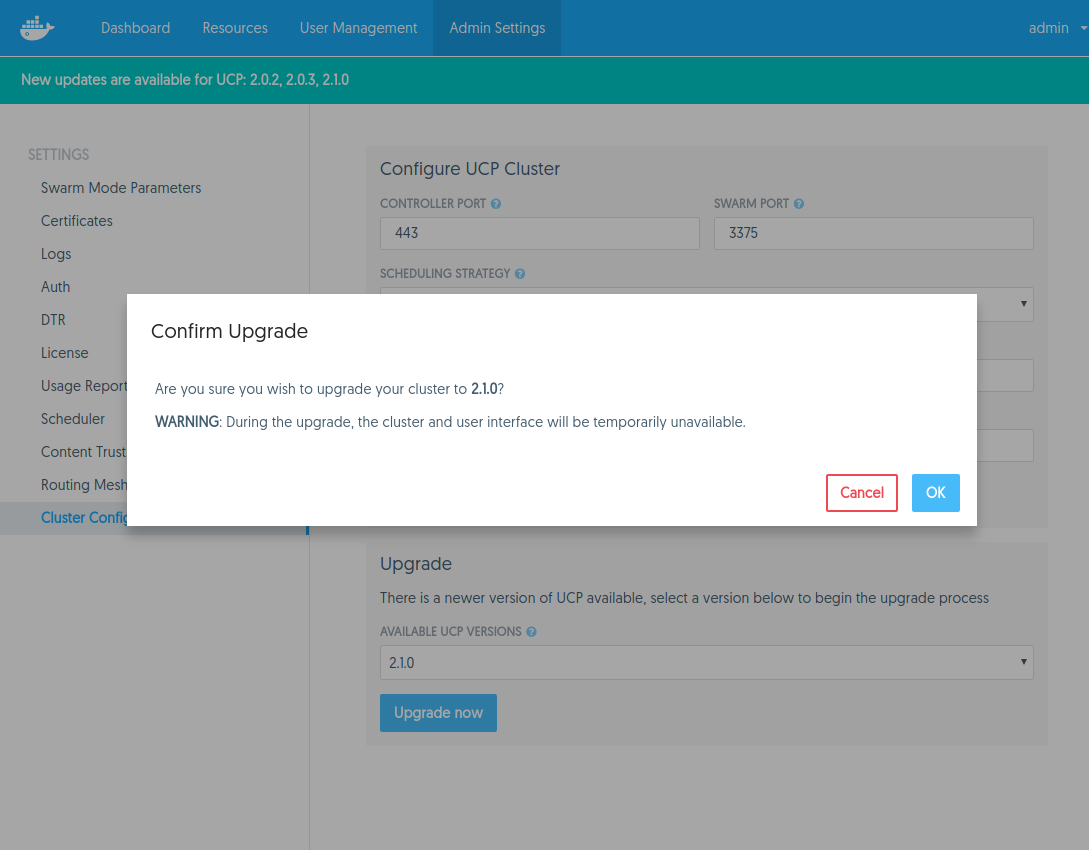Click the Swarm Port input field
This screenshot has width=1089, height=850.
[873, 233]
